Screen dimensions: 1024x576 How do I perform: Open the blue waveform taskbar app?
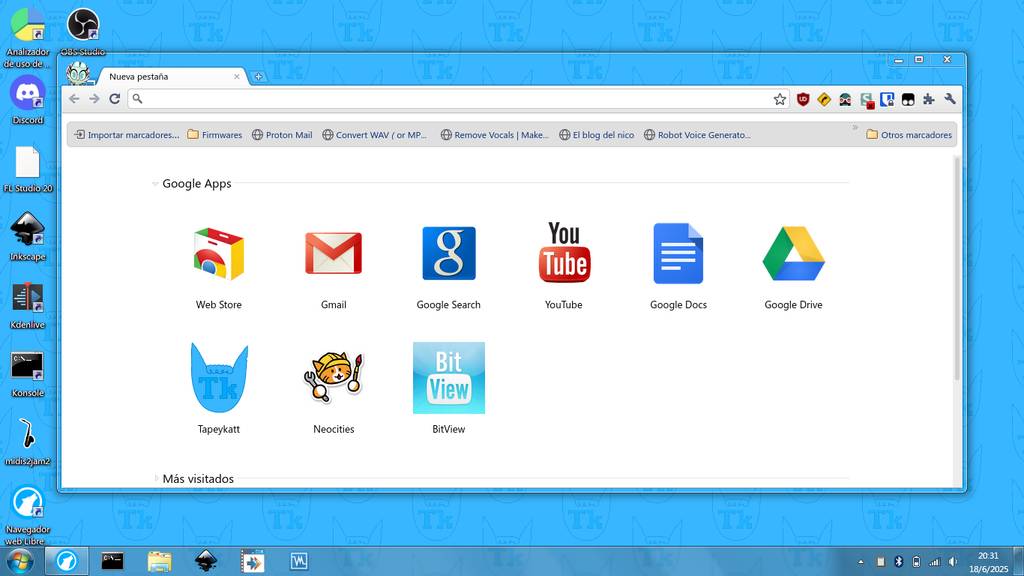tap(299, 561)
